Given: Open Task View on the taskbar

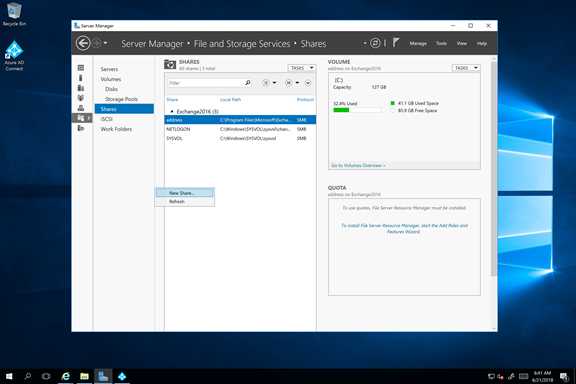Looking at the screenshot, I should click(46, 376).
